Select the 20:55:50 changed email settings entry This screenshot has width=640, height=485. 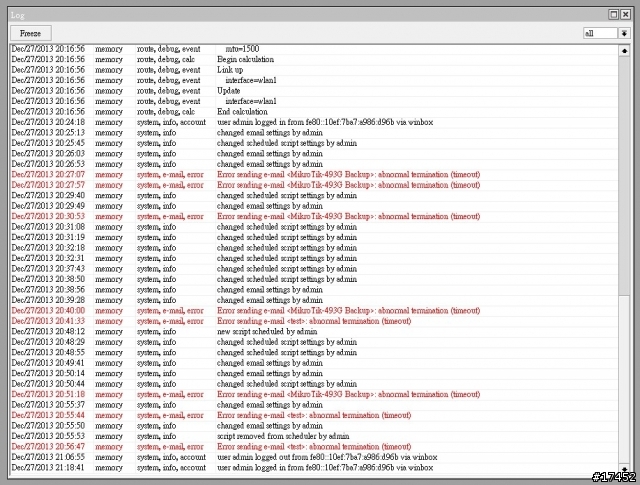(314, 426)
